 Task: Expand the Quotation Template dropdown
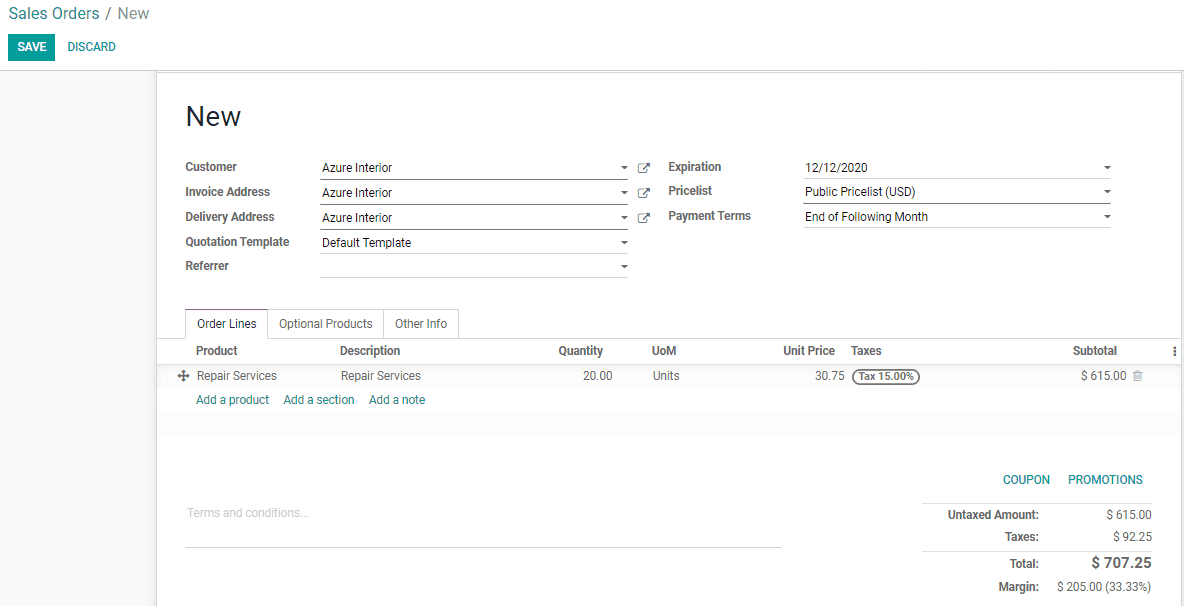point(624,242)
